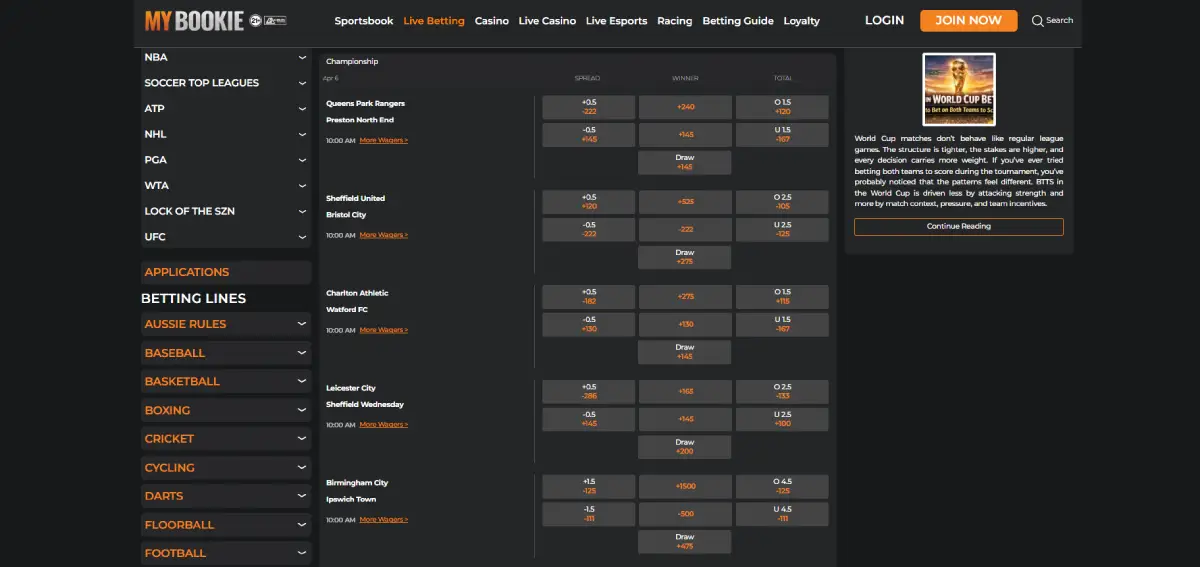The image size is (1200, 567).
Task: Pick Ipswich Town to win at -500
Action: coord(685,514)
